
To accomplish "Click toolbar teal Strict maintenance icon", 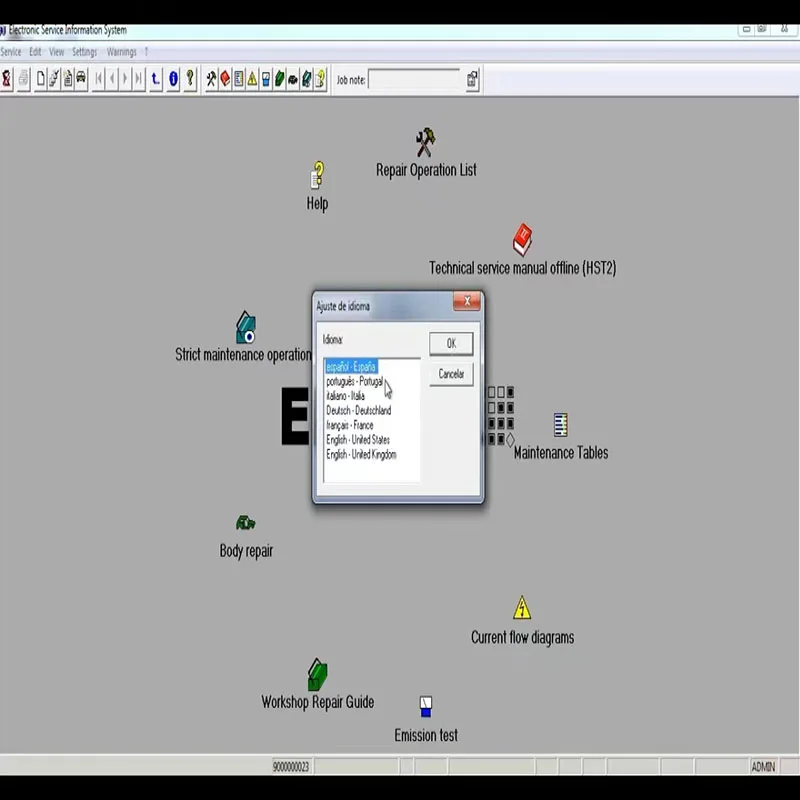I will tap(306, 79).
